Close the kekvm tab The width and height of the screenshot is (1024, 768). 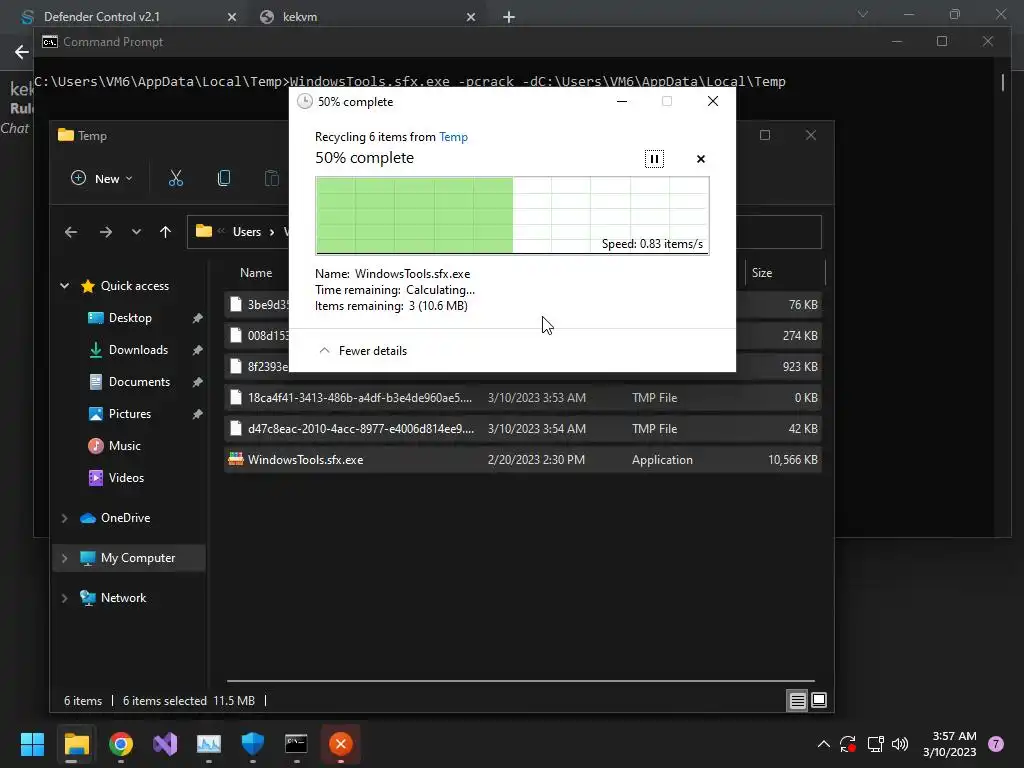click(x=471, y=17)
